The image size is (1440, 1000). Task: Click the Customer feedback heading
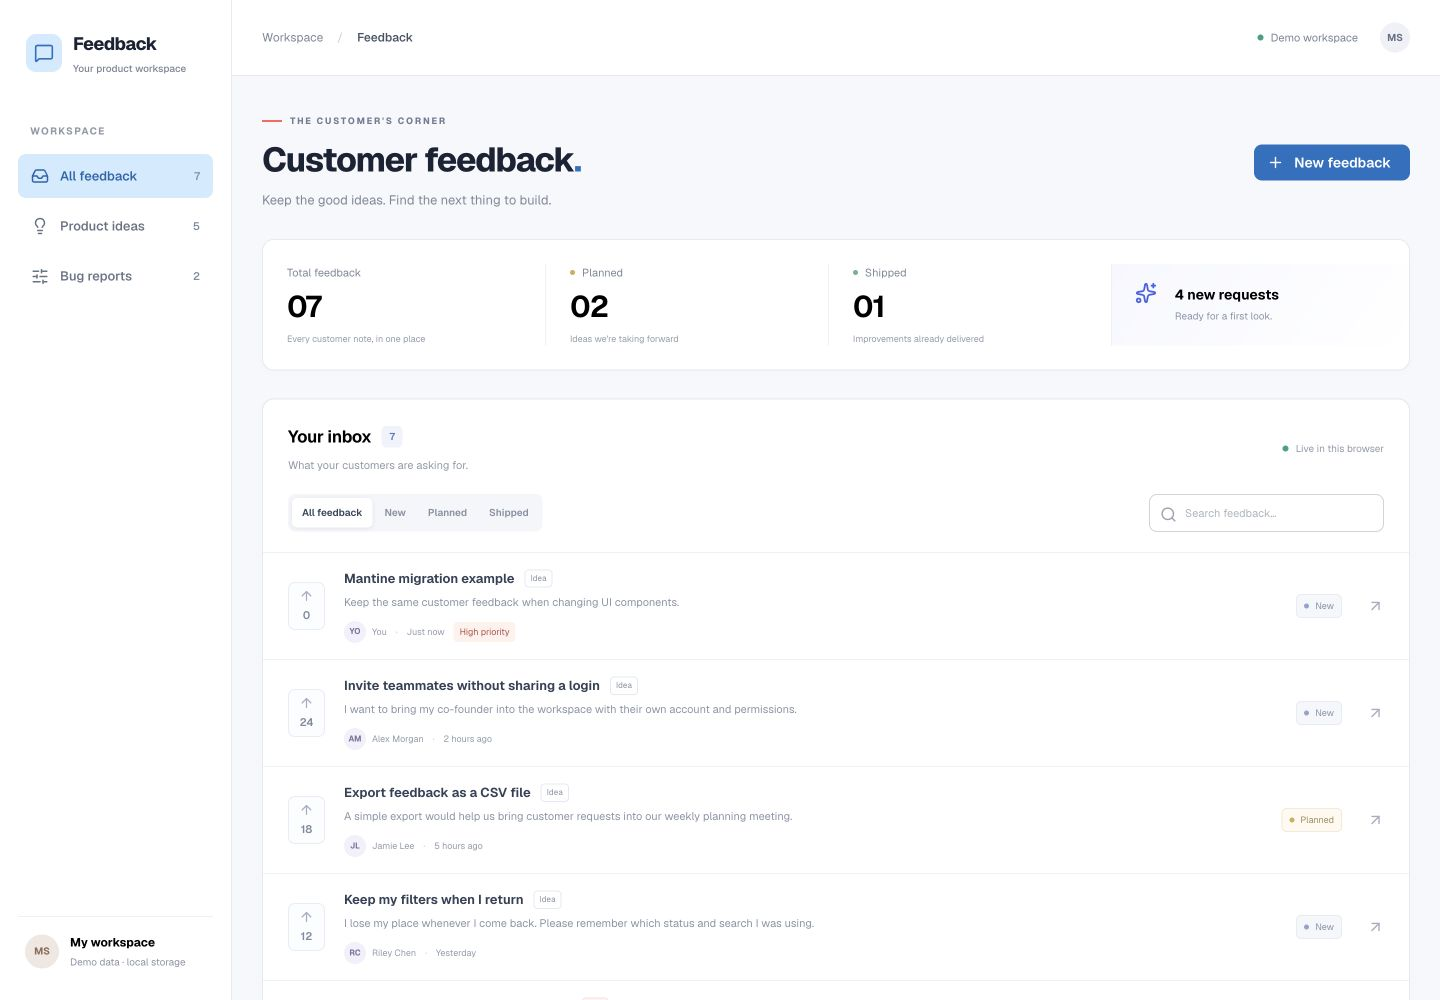coord(422,160)
